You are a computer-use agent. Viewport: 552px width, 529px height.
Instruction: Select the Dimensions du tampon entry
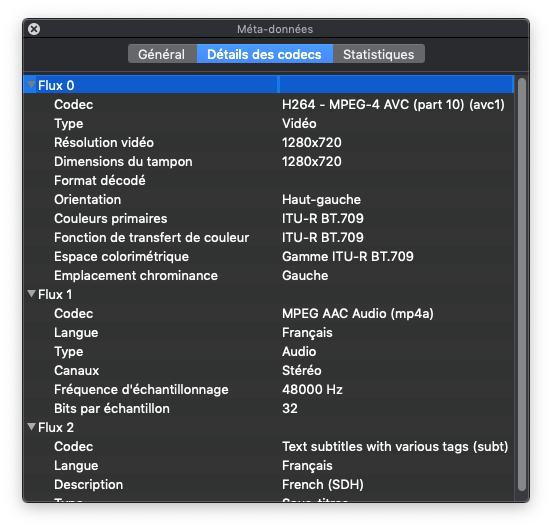(269, 162)
